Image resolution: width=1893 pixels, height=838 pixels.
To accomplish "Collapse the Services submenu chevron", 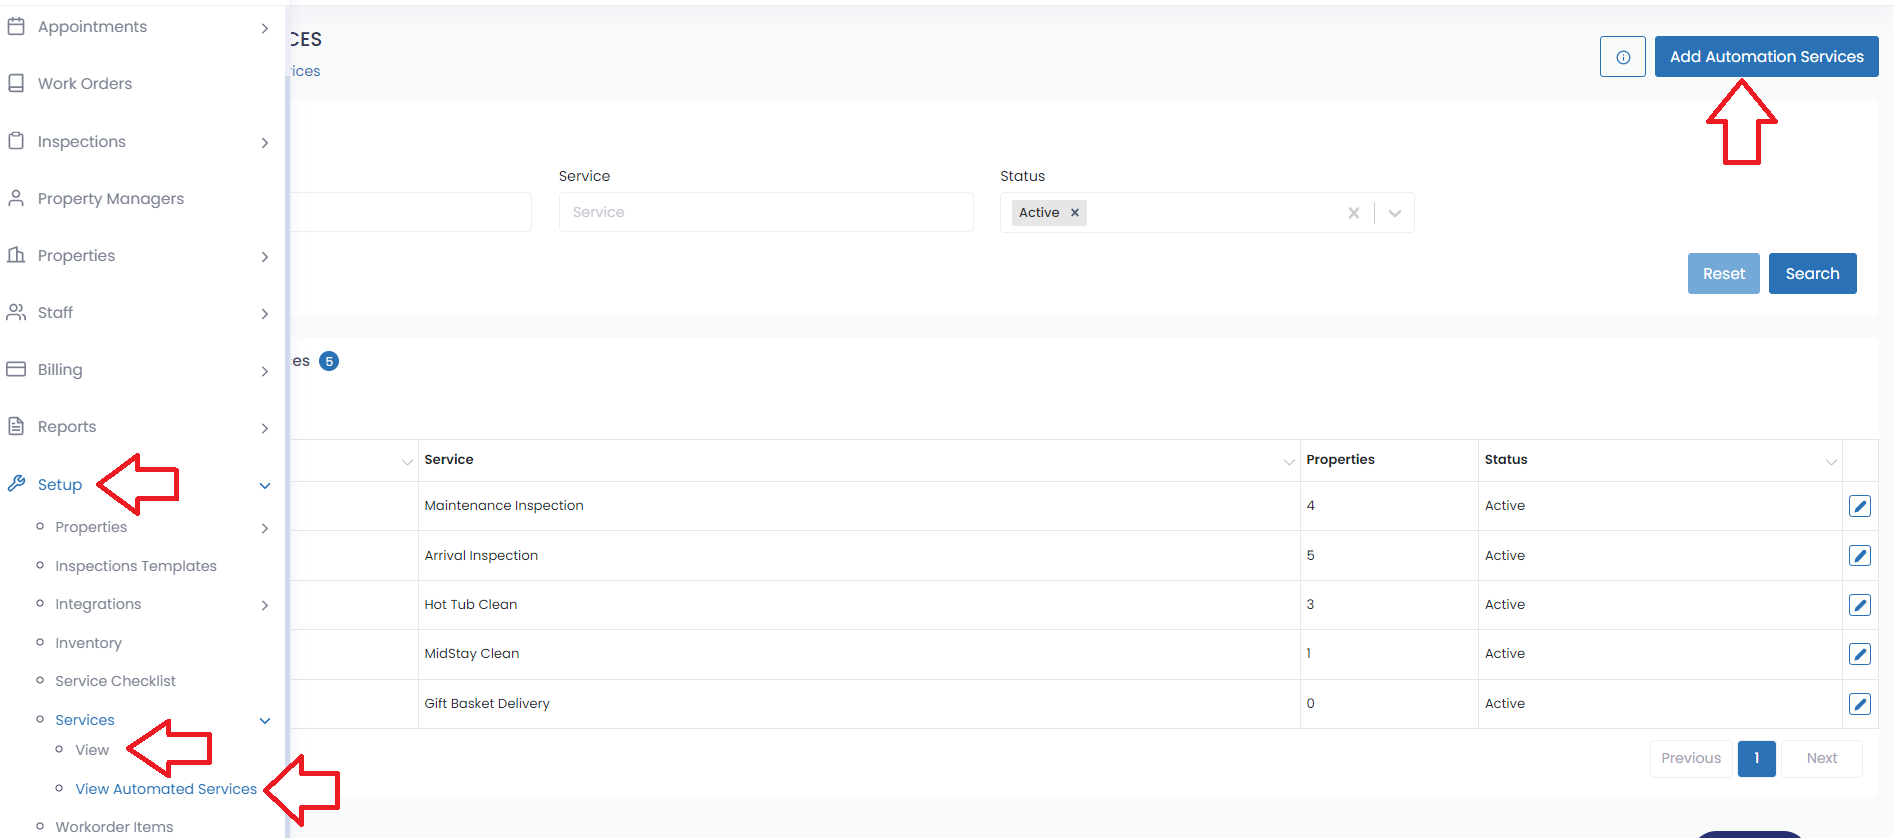I will 265,721.
